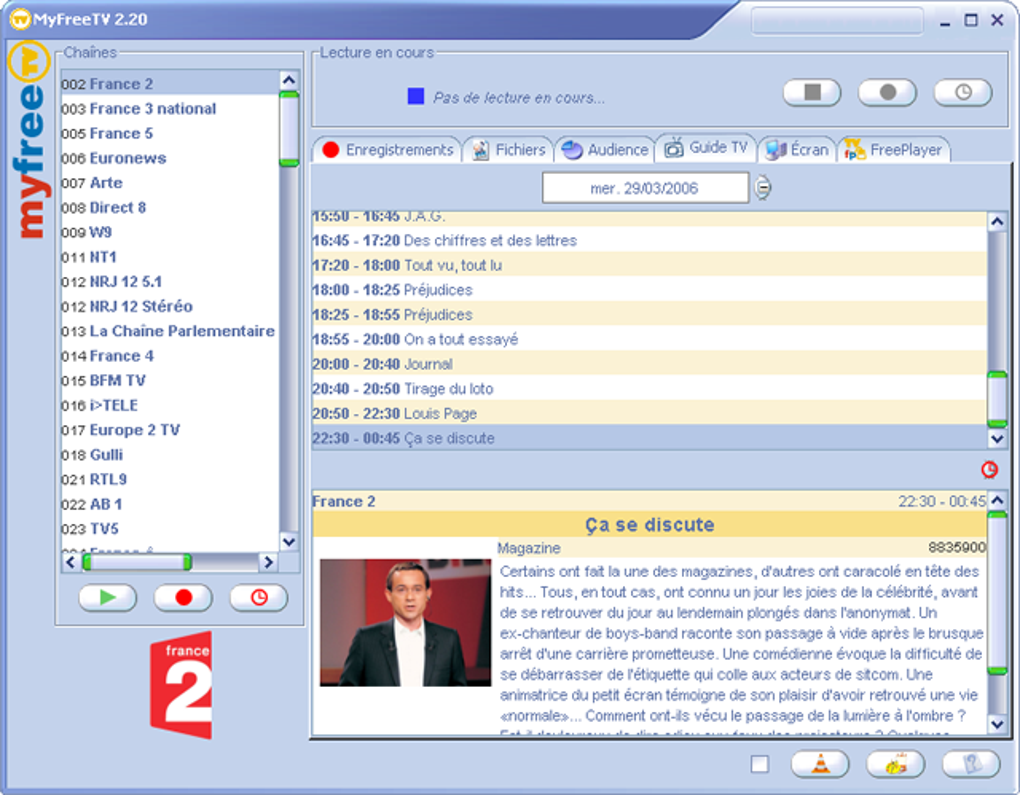
Task: Click channel list right horizontal arrow
Action: (267, 562)
